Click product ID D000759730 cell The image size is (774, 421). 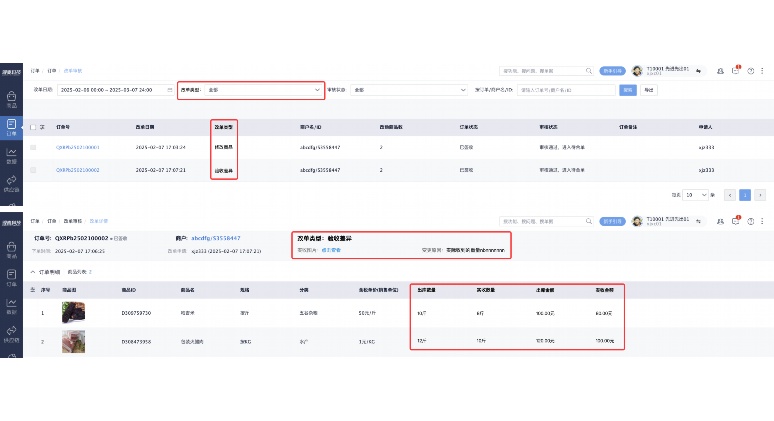[136, 313]
